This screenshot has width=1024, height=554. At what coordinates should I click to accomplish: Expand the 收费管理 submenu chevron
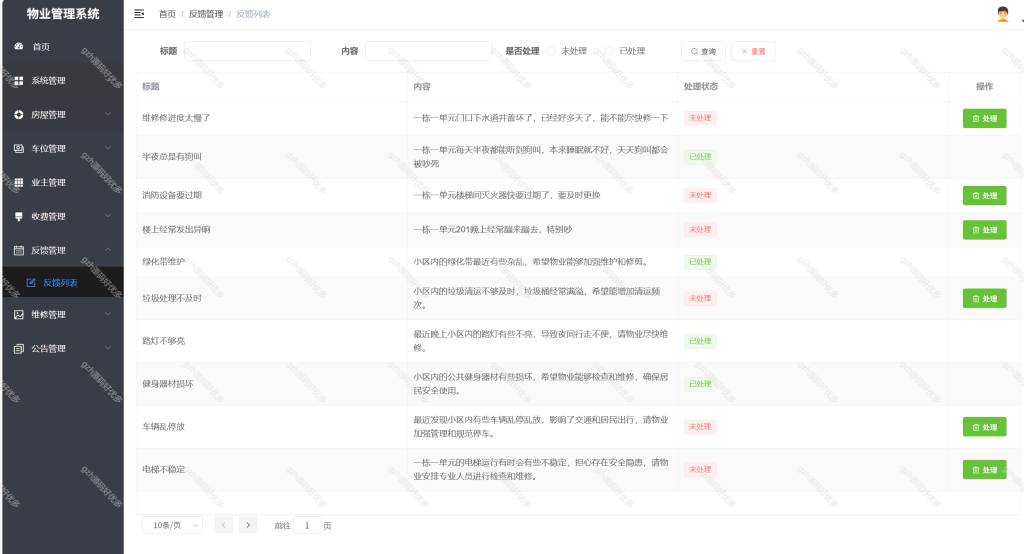coord(108,216)
